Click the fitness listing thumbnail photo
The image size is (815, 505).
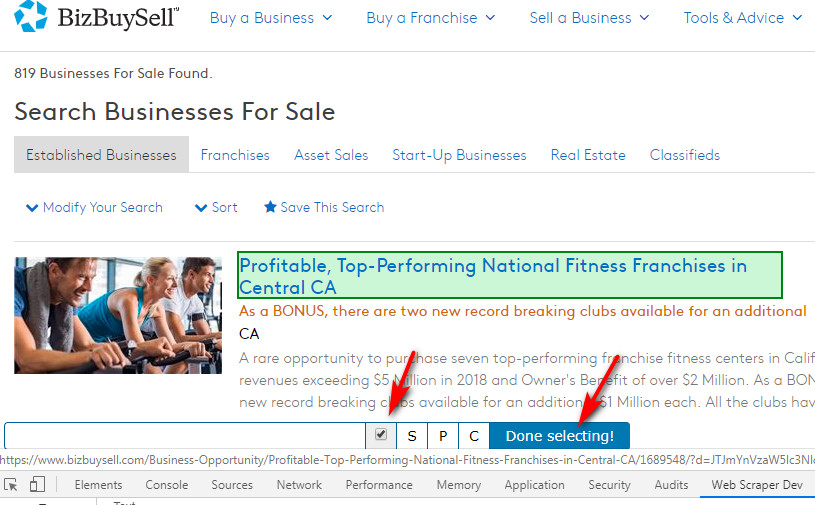pyautogui.click(x=119, y=315)
